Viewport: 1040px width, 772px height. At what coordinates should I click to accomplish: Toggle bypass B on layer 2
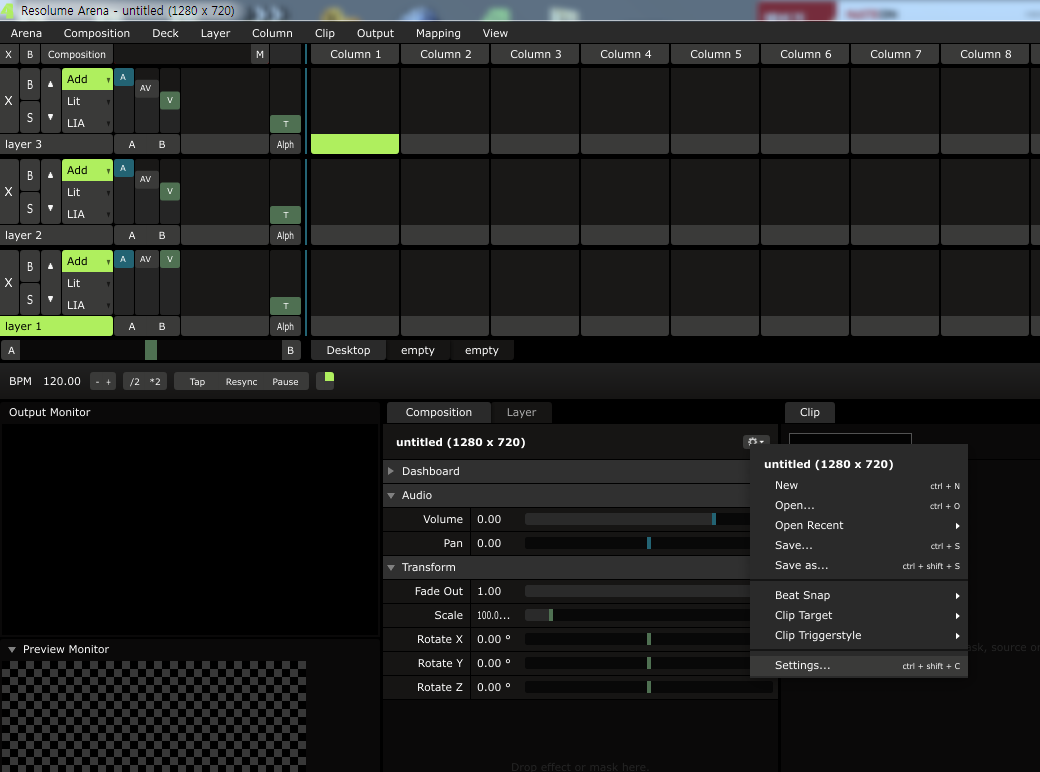(30, 175)
